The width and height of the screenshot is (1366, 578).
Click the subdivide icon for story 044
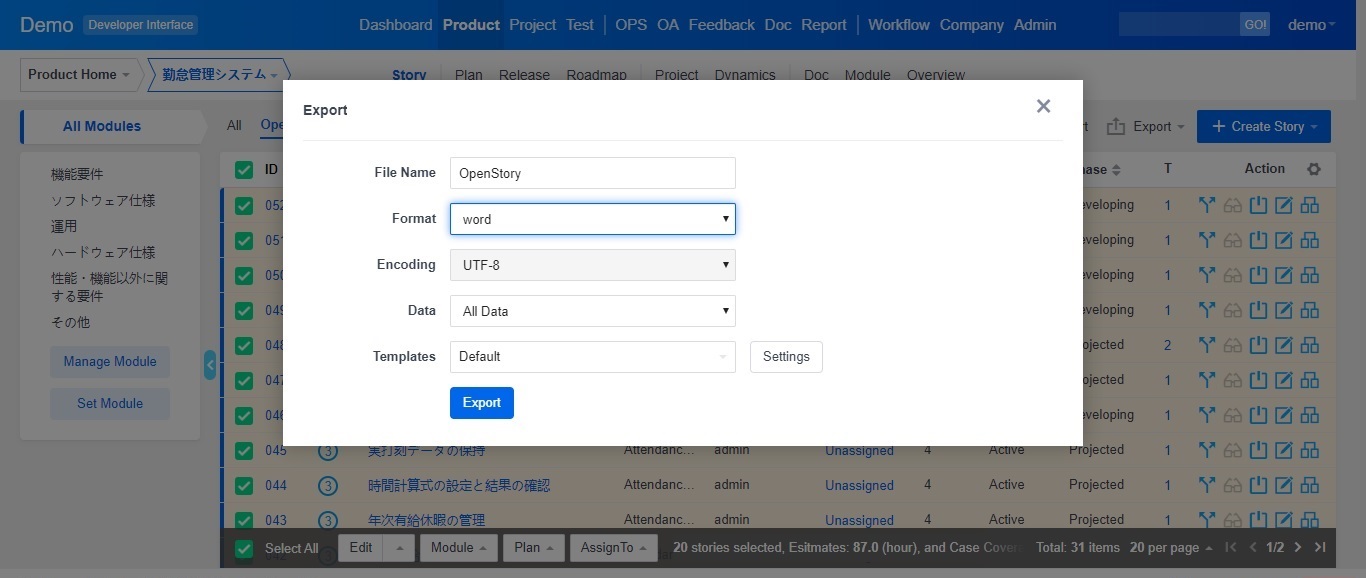[1309, 485]
